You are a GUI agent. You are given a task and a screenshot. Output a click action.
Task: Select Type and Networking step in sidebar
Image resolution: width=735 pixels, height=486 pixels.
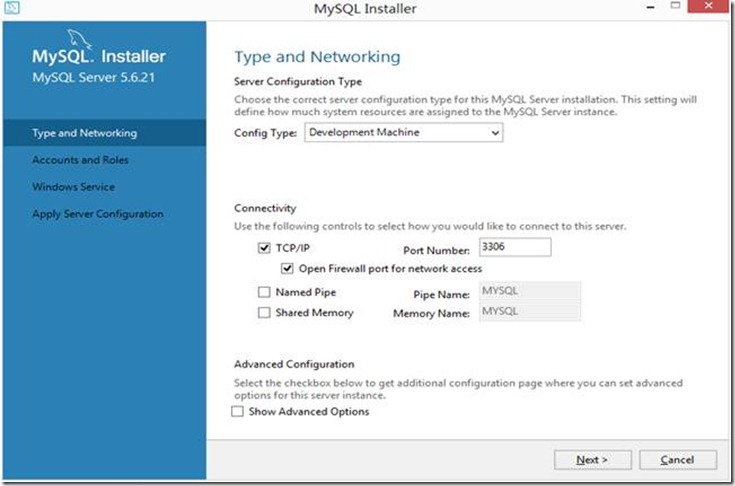[x=104, y=133]
